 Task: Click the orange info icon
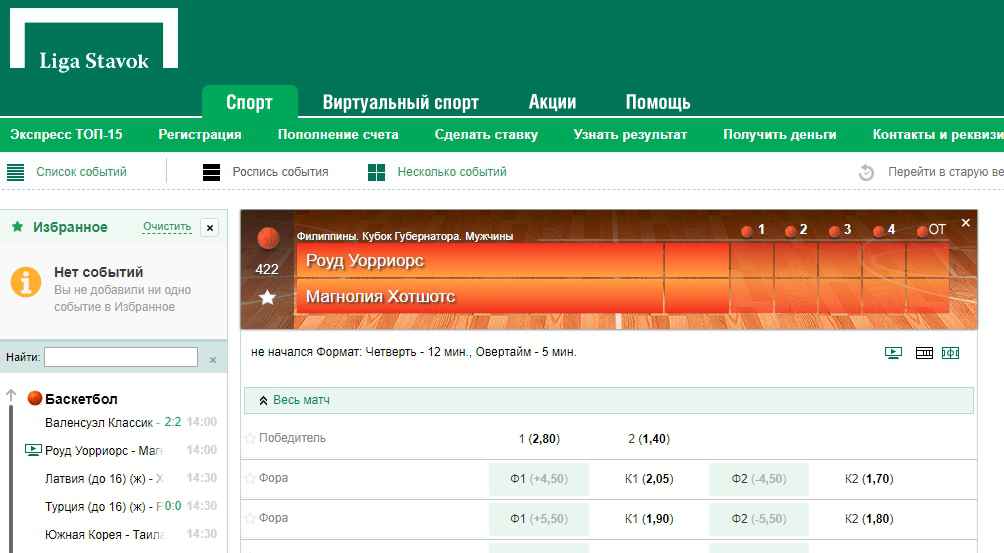coord(26,282)
